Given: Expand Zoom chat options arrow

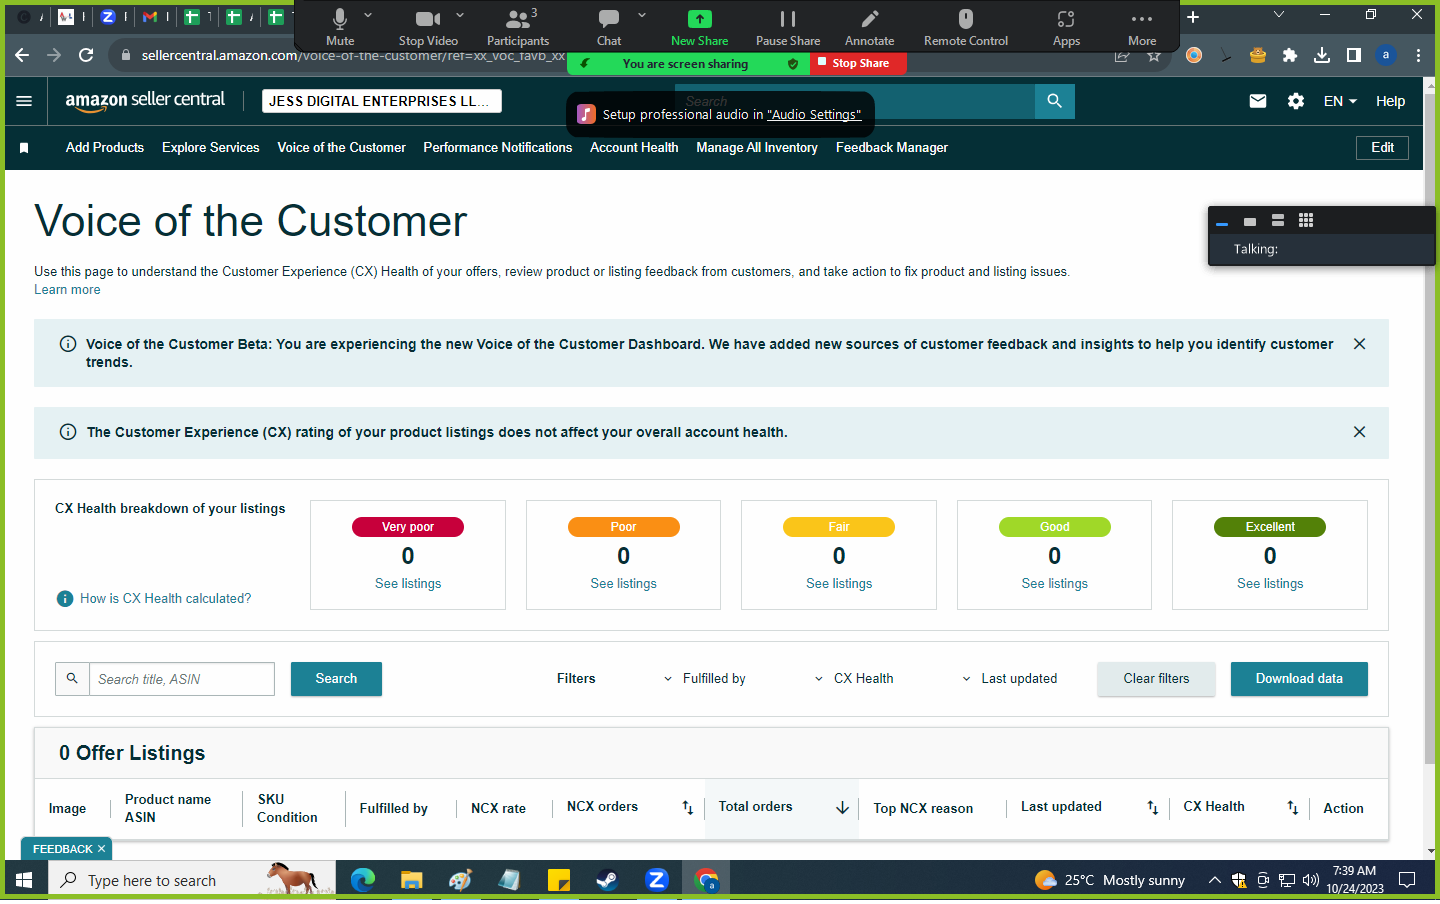Looking at the screenshot, I should [642, 15].
